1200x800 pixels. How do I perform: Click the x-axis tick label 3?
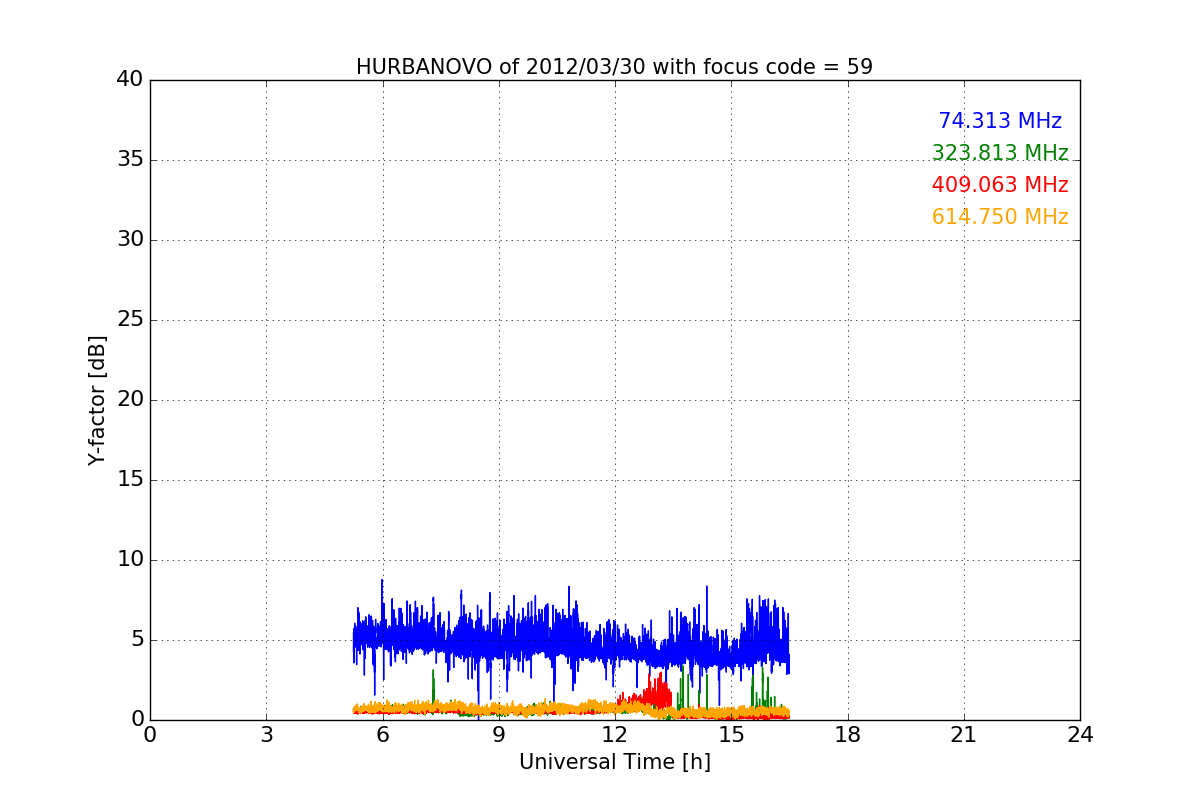[266, 735]
